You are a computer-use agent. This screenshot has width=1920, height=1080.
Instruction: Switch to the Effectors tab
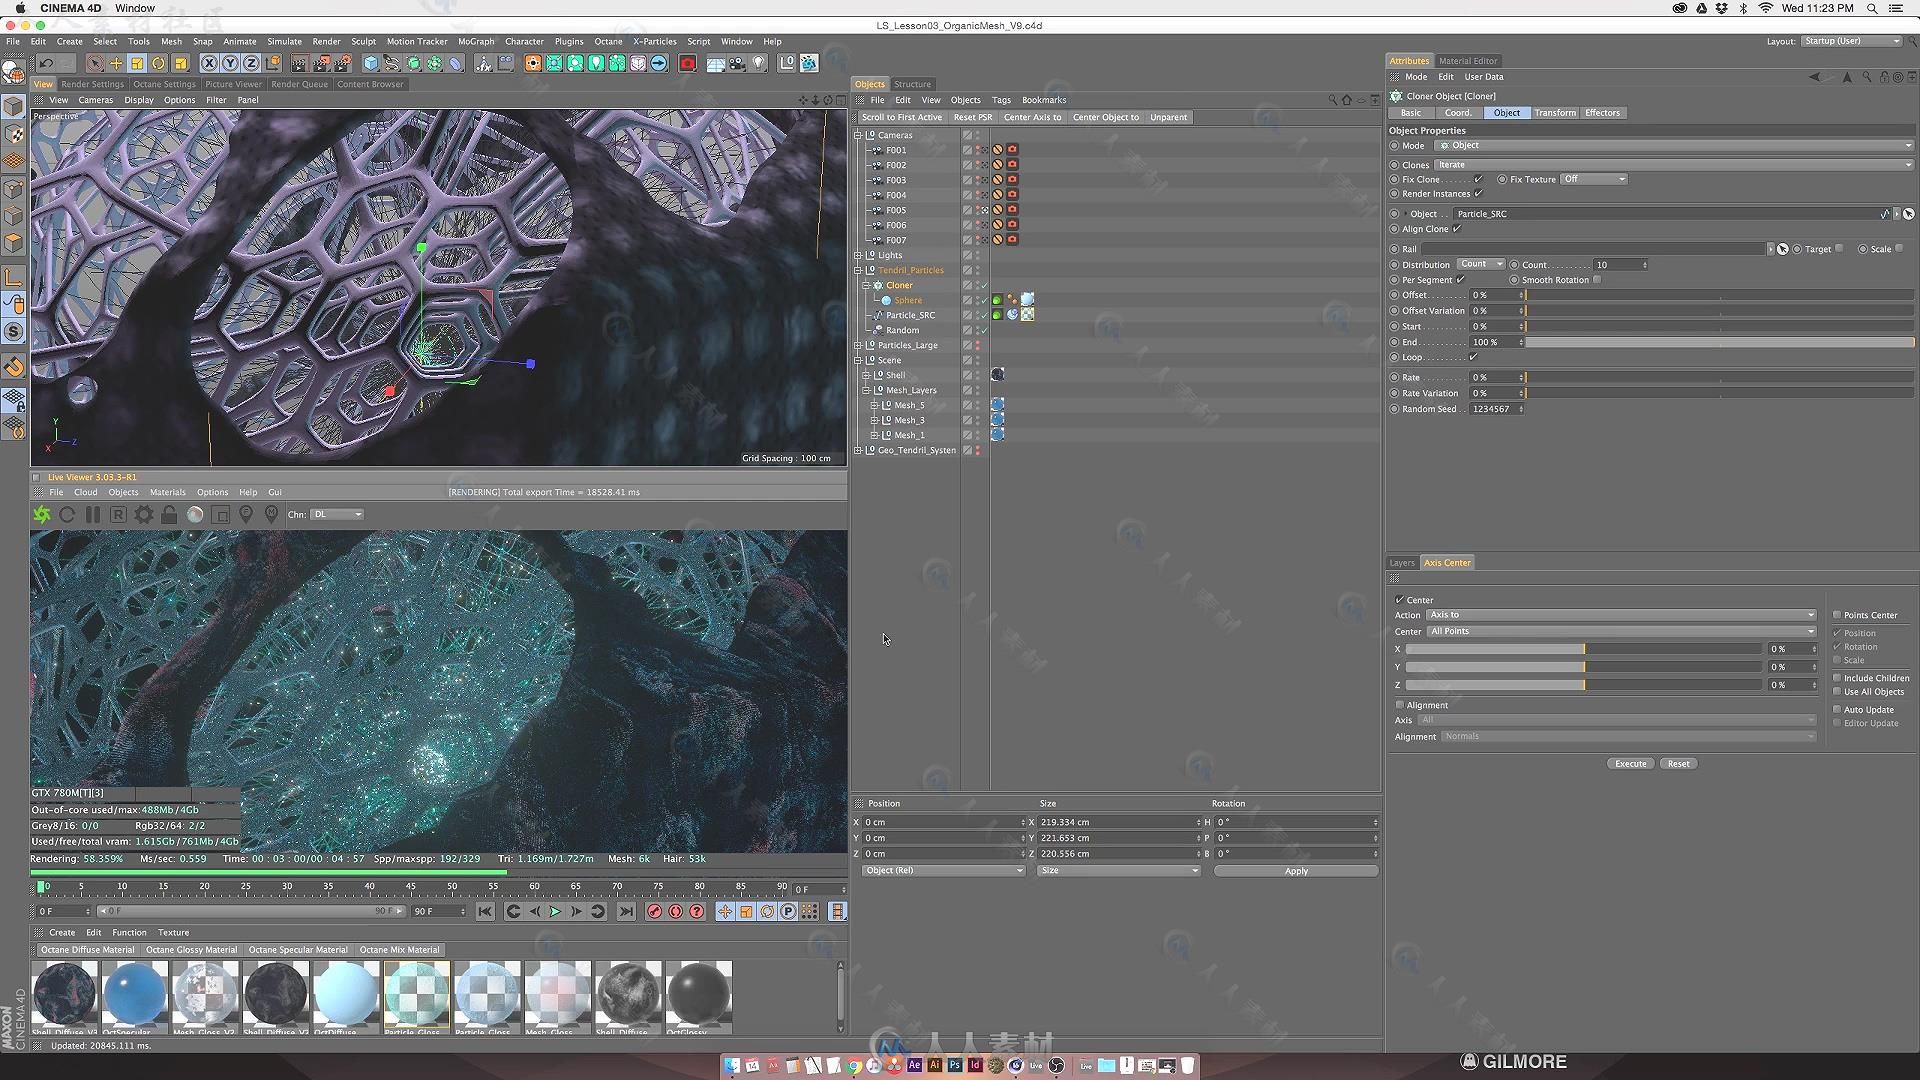[1602, 113]
